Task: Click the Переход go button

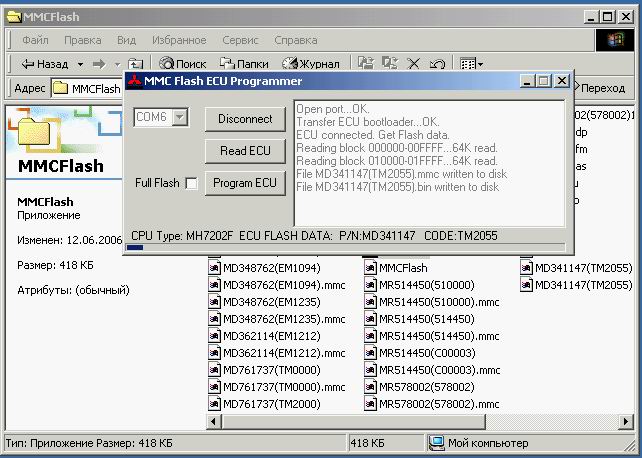Action: coord(599,88)
